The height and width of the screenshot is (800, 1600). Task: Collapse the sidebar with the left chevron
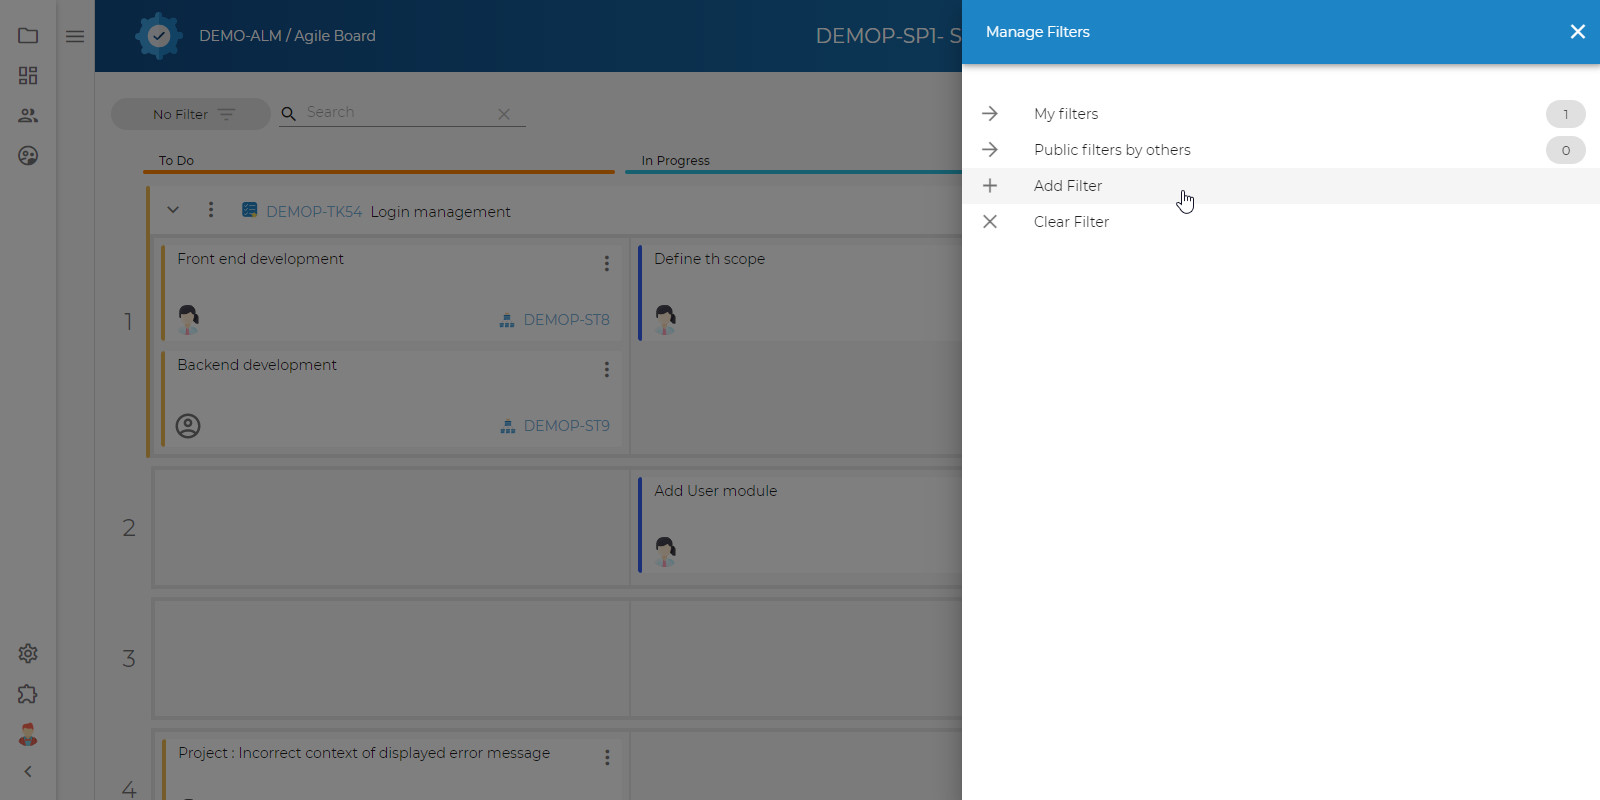[x=28, y=771]
